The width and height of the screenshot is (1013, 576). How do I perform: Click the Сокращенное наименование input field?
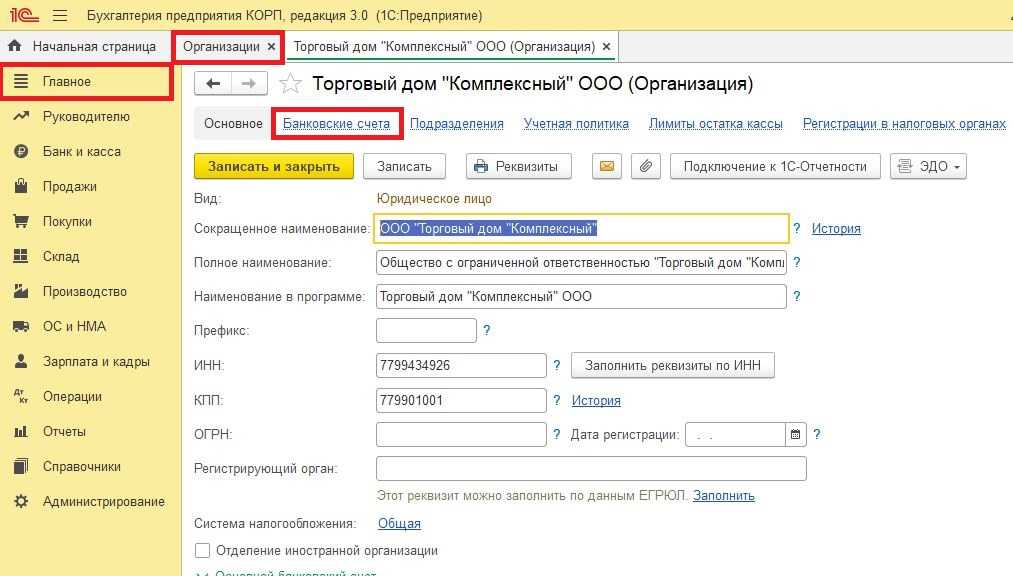pyautogui.click(x=581, y=229)
